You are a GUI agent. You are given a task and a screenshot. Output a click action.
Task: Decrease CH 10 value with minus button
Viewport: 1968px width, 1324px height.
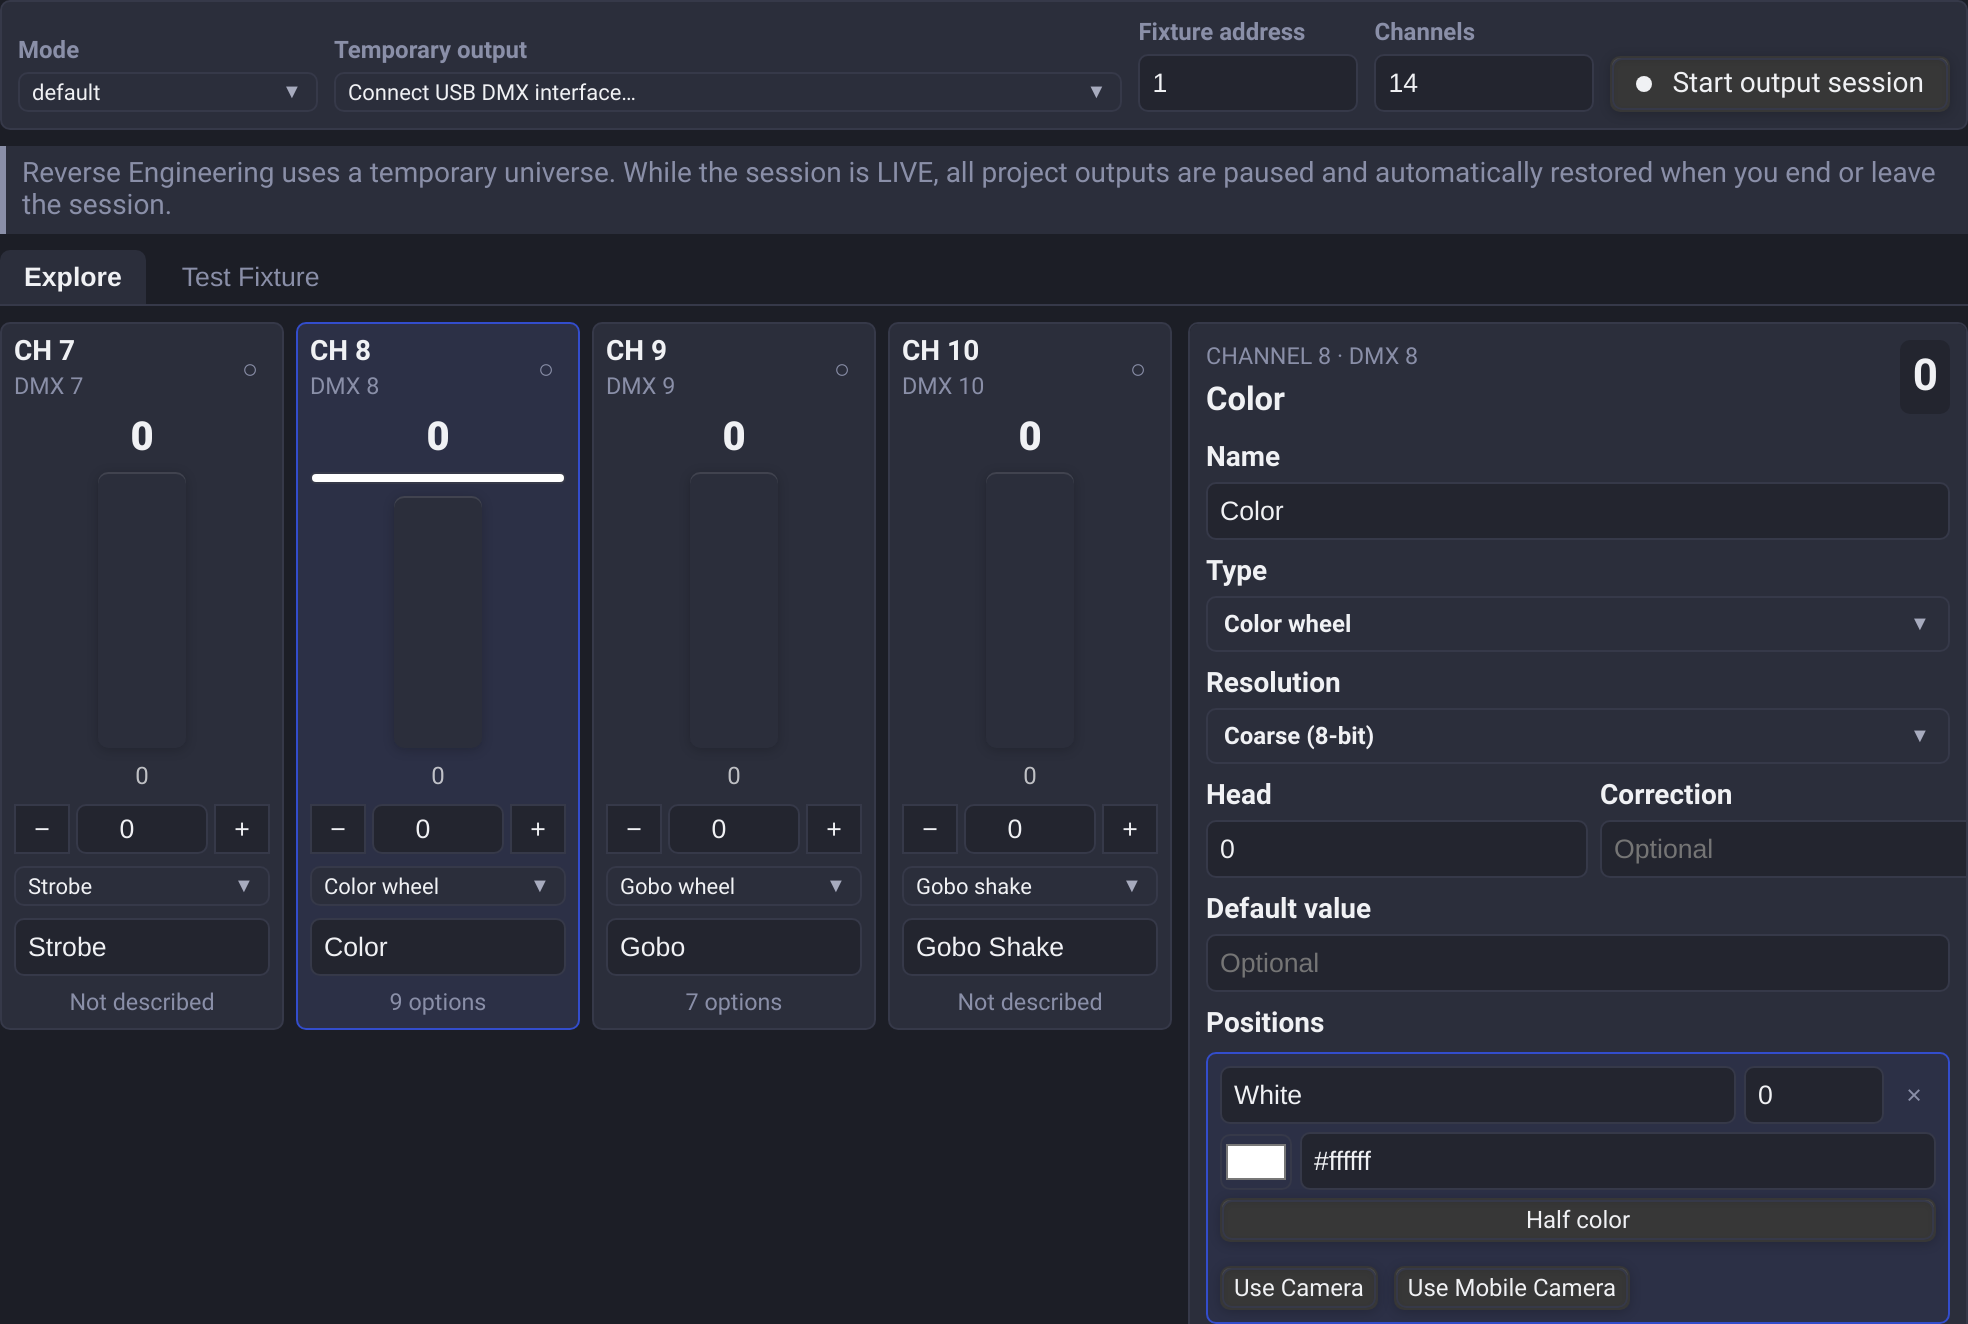point(930,829)
